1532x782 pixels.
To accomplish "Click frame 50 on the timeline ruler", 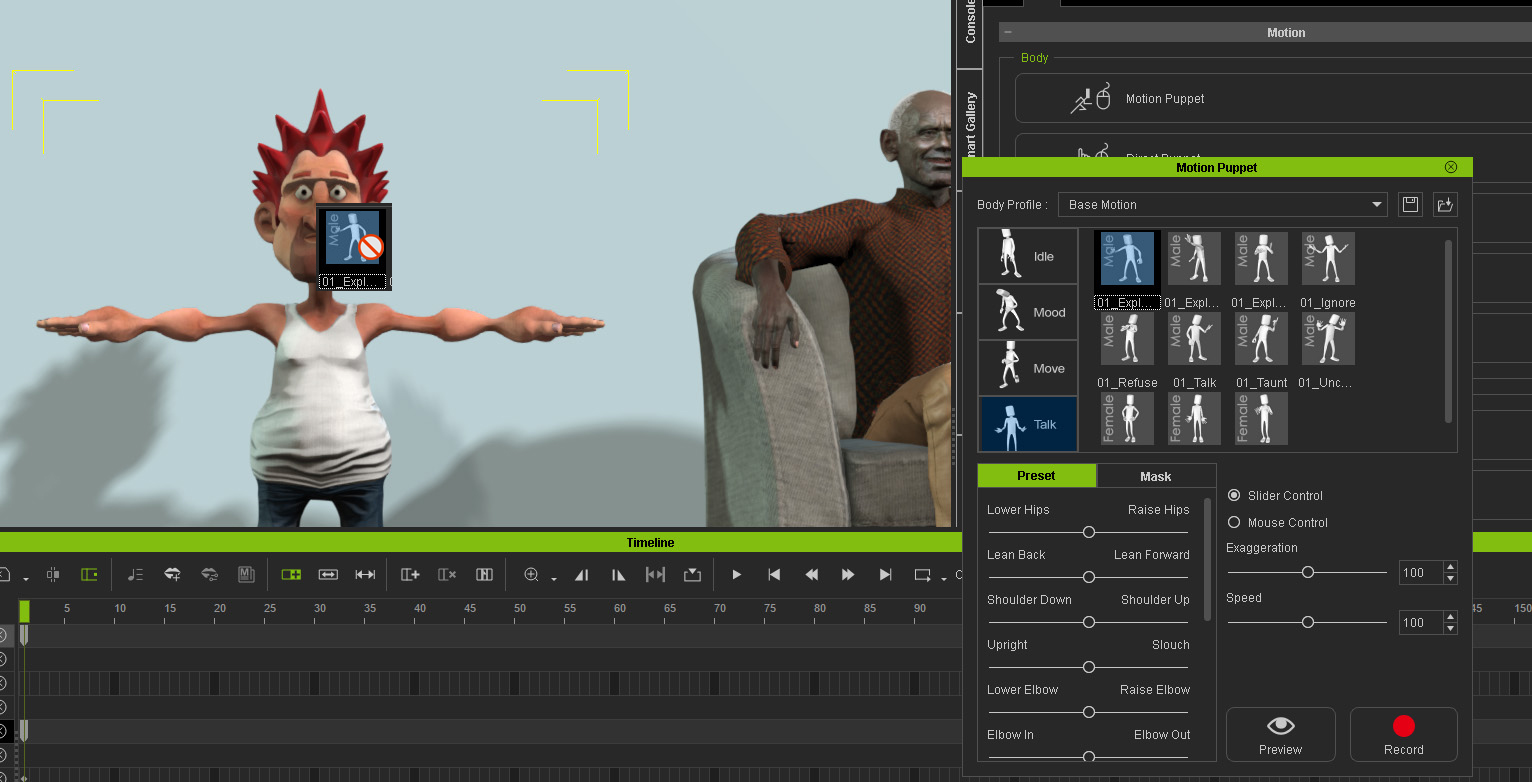I will (x=520, y=610).
